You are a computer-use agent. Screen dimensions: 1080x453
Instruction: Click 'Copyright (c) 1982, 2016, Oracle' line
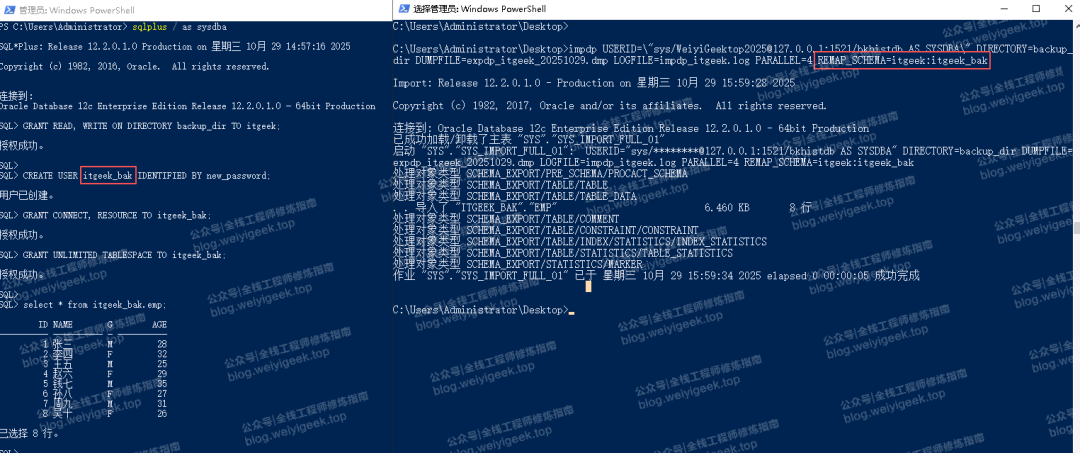134,67
